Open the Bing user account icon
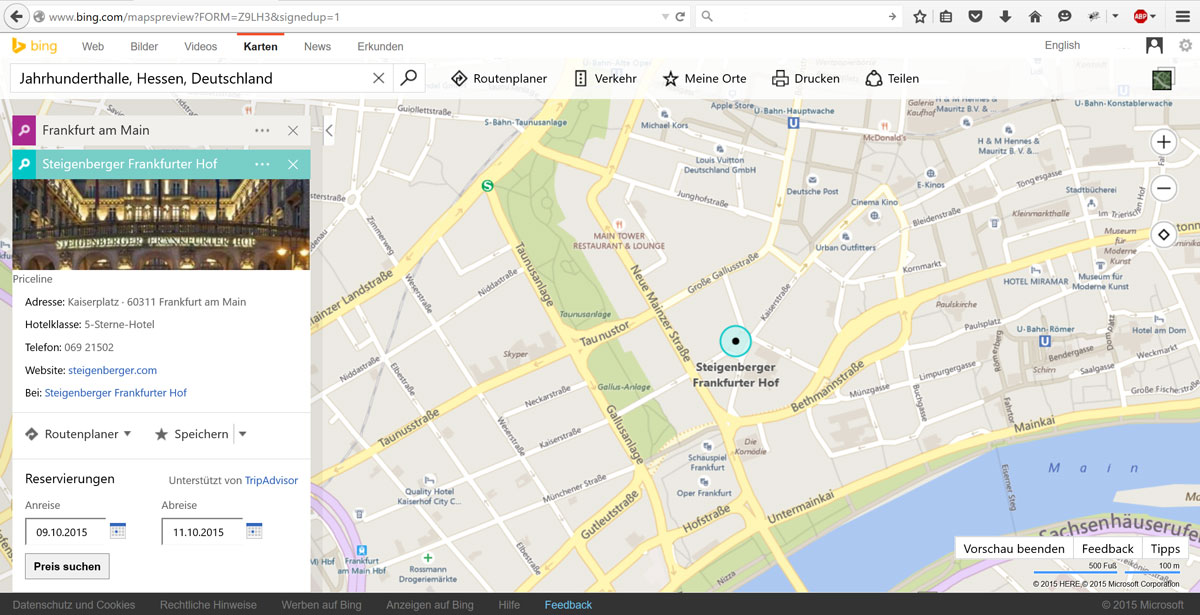Screen dimensions: 1200x615 tap(1155, 45)
